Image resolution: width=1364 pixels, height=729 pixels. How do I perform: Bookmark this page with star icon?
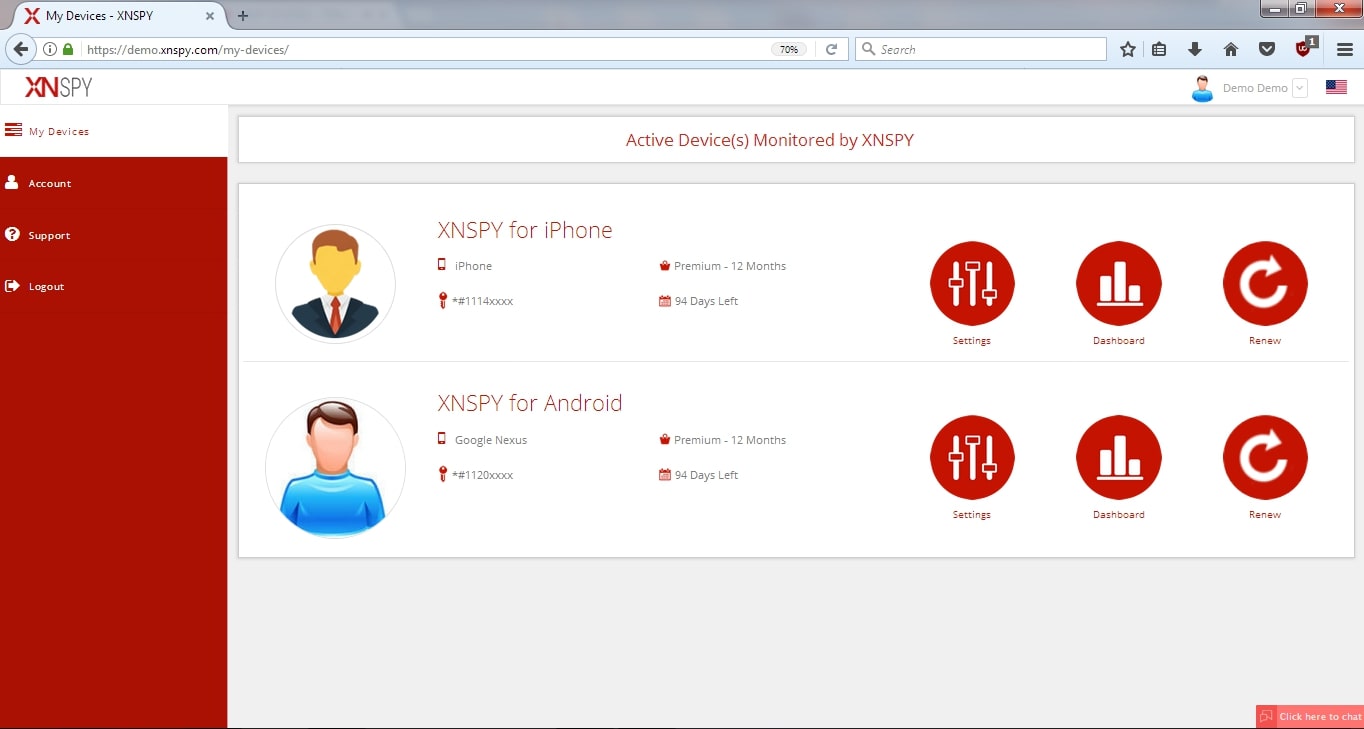tap(1128, 49)
